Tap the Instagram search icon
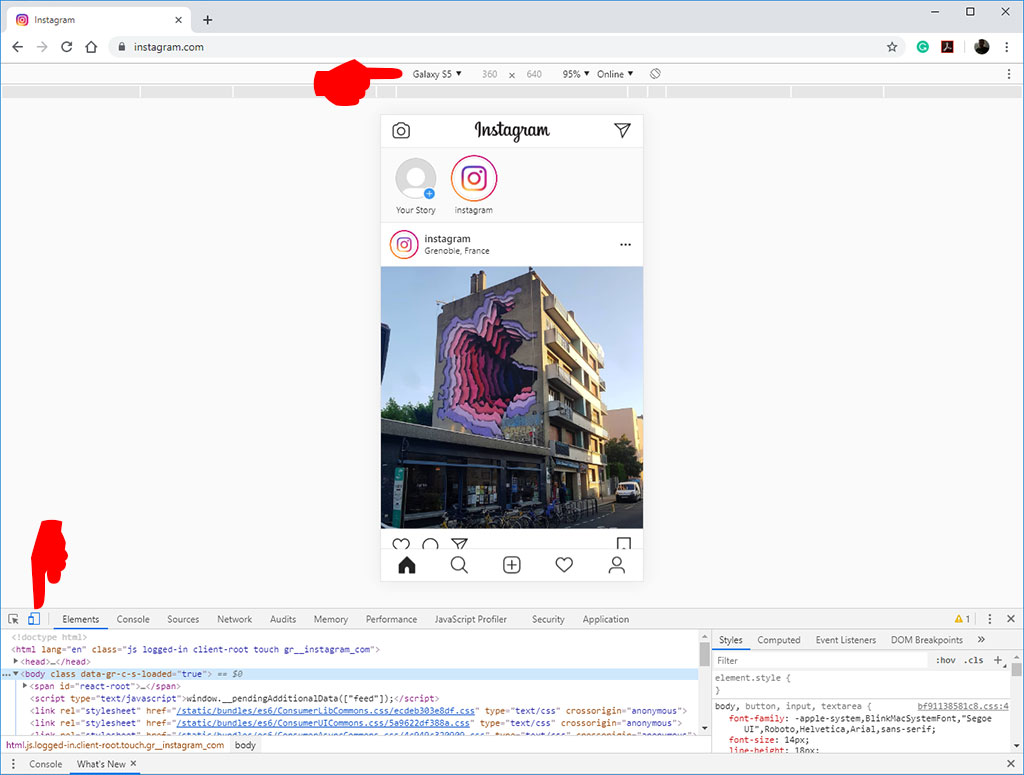 click(459, 565)
